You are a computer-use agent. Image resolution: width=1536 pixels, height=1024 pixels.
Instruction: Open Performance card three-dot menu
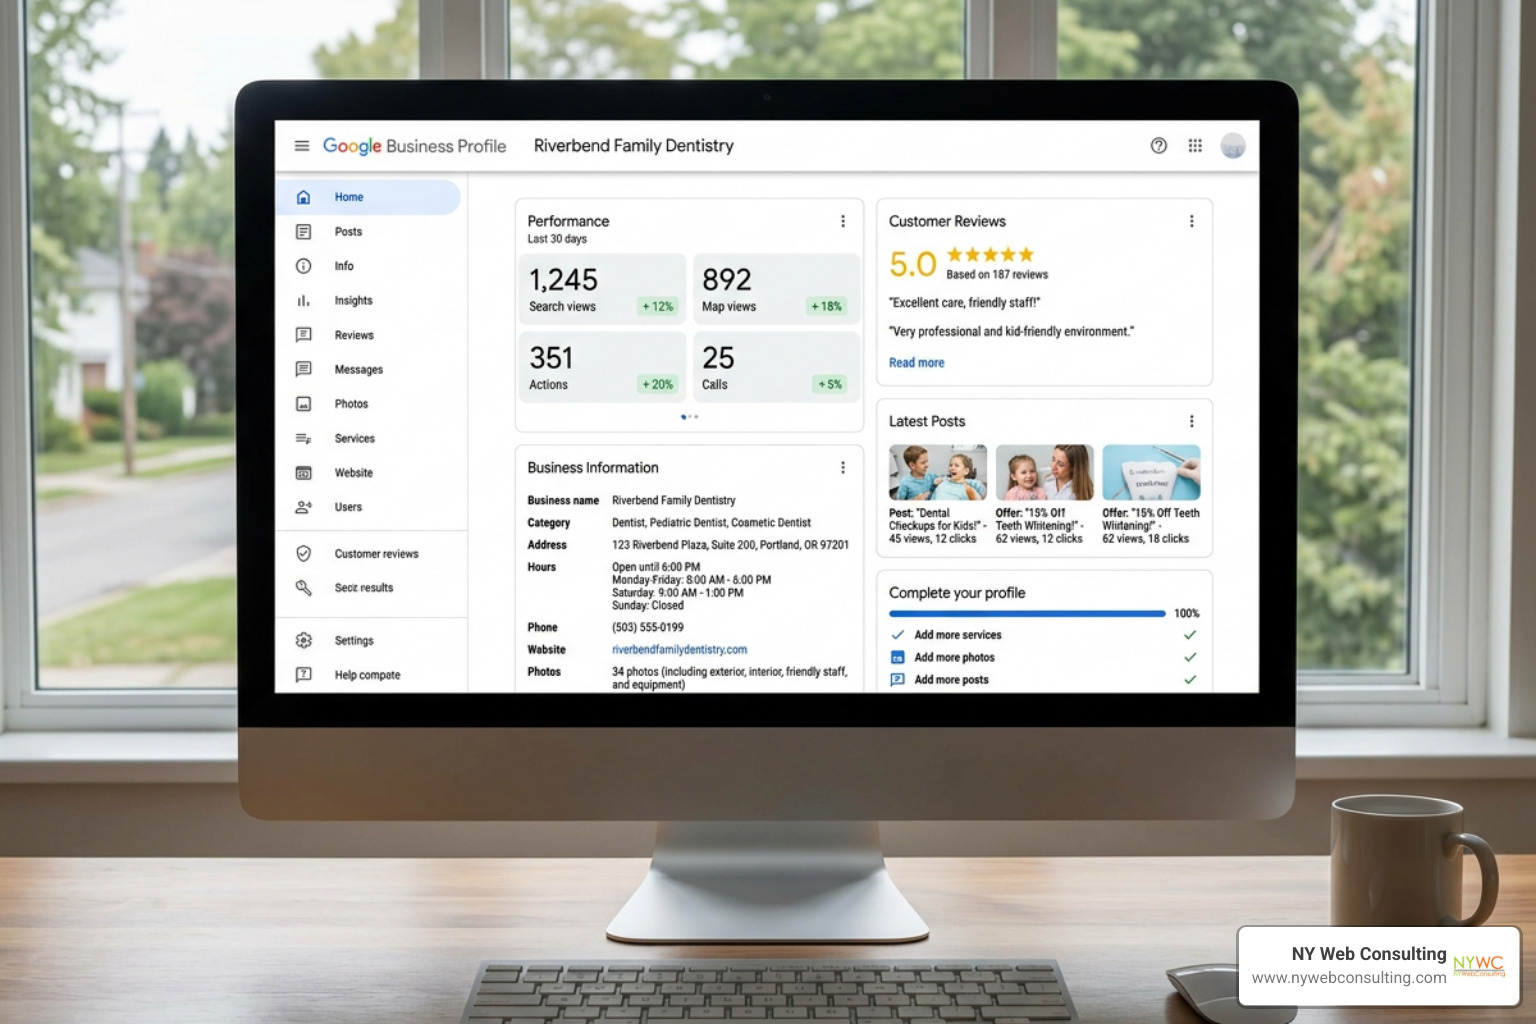843,221
